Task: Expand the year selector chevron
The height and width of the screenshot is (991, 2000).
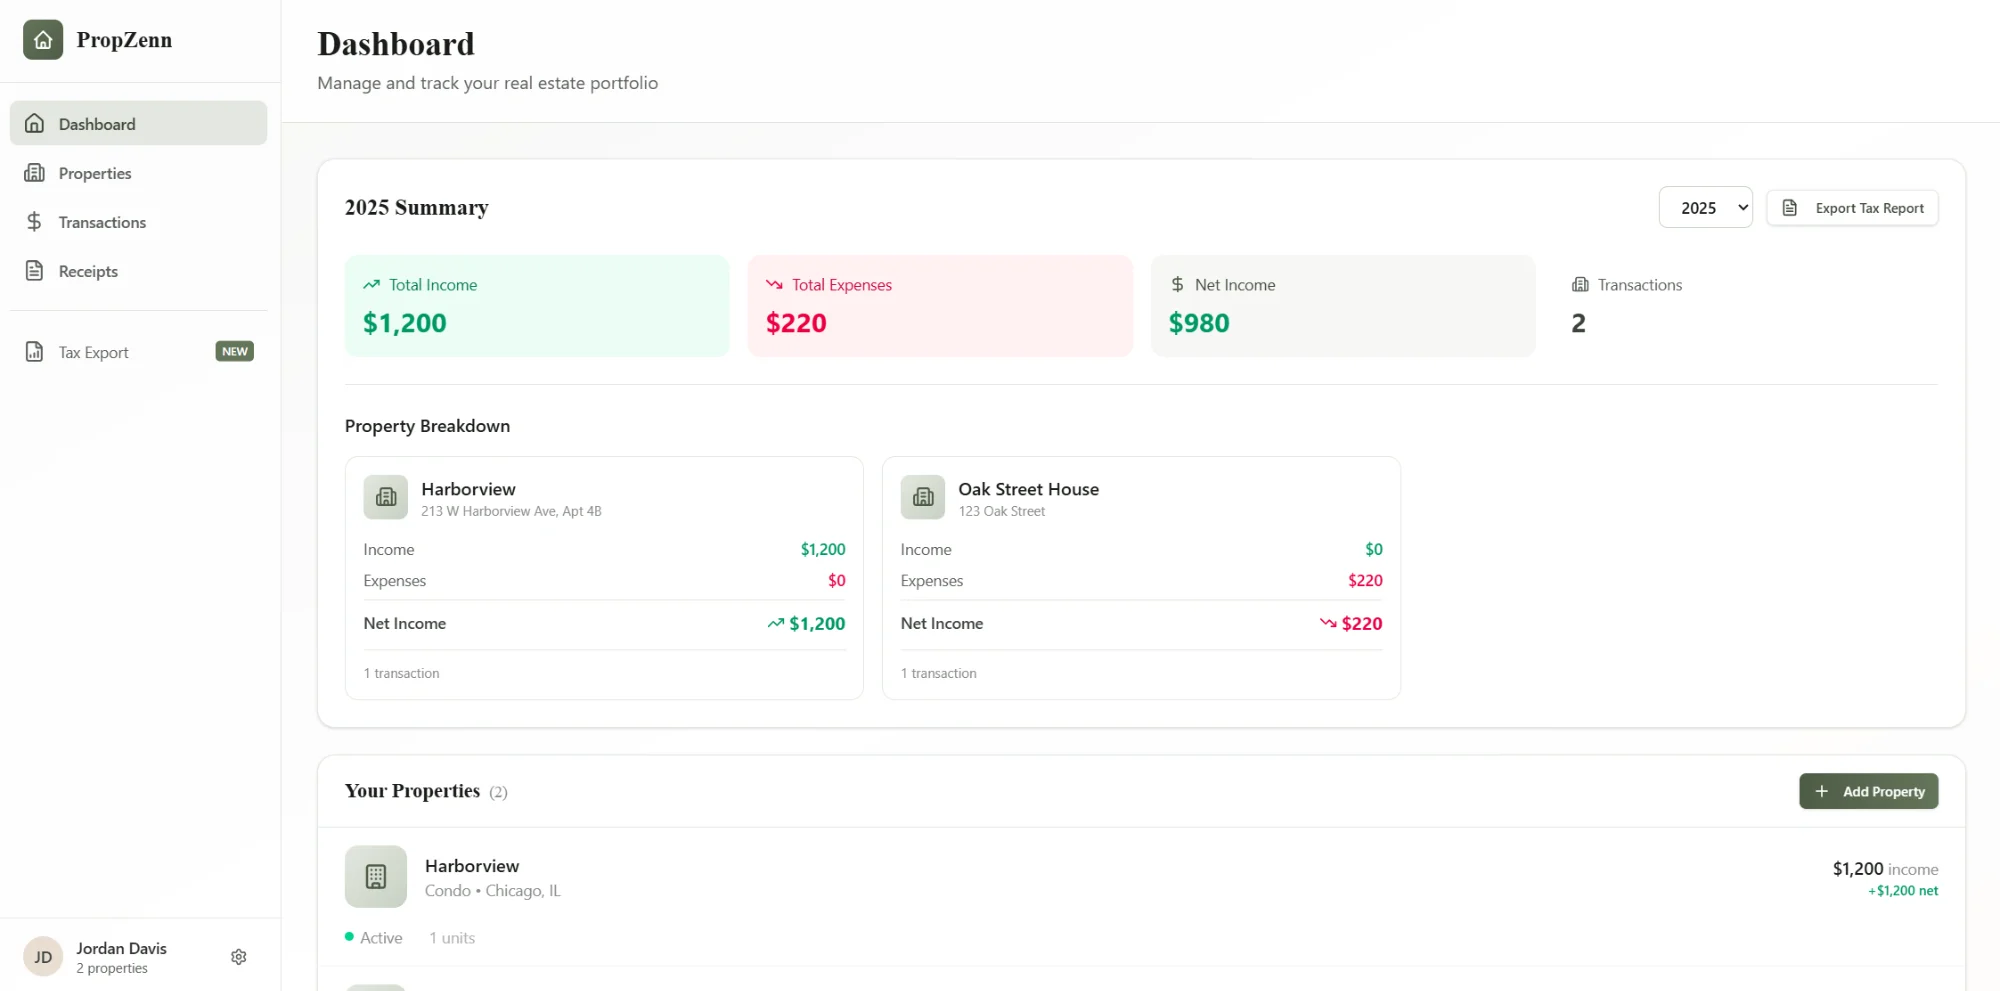Action: (1741, 207)
